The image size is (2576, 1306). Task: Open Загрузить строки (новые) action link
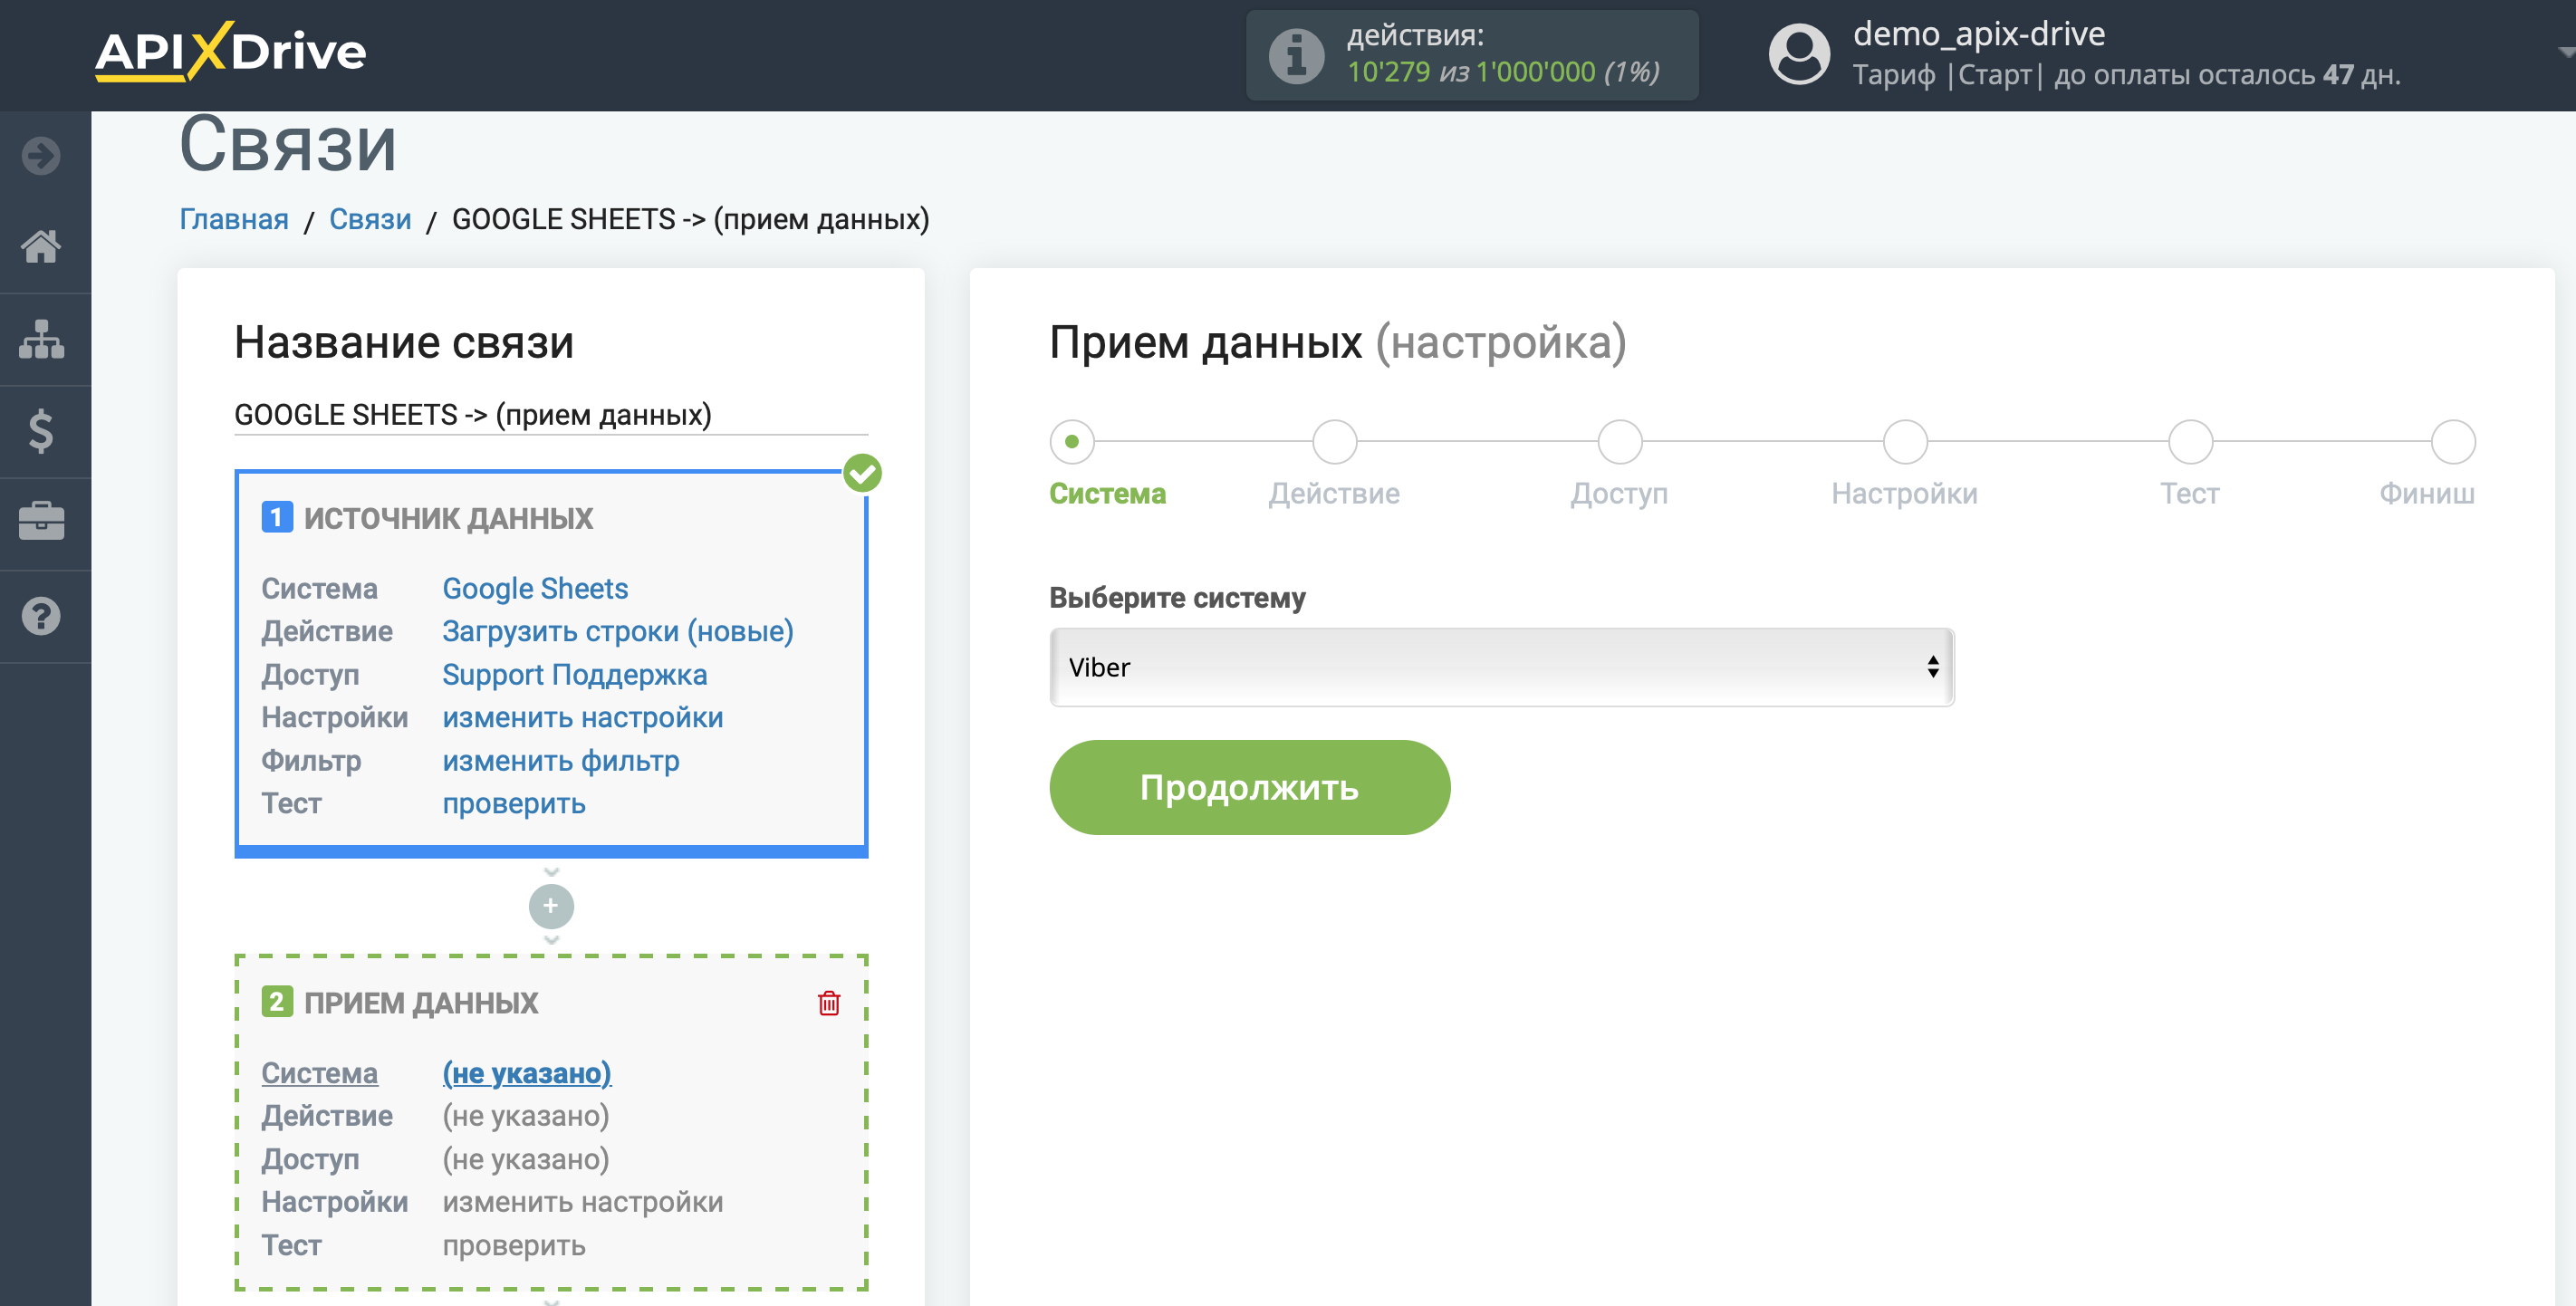(x=618, y=631)
